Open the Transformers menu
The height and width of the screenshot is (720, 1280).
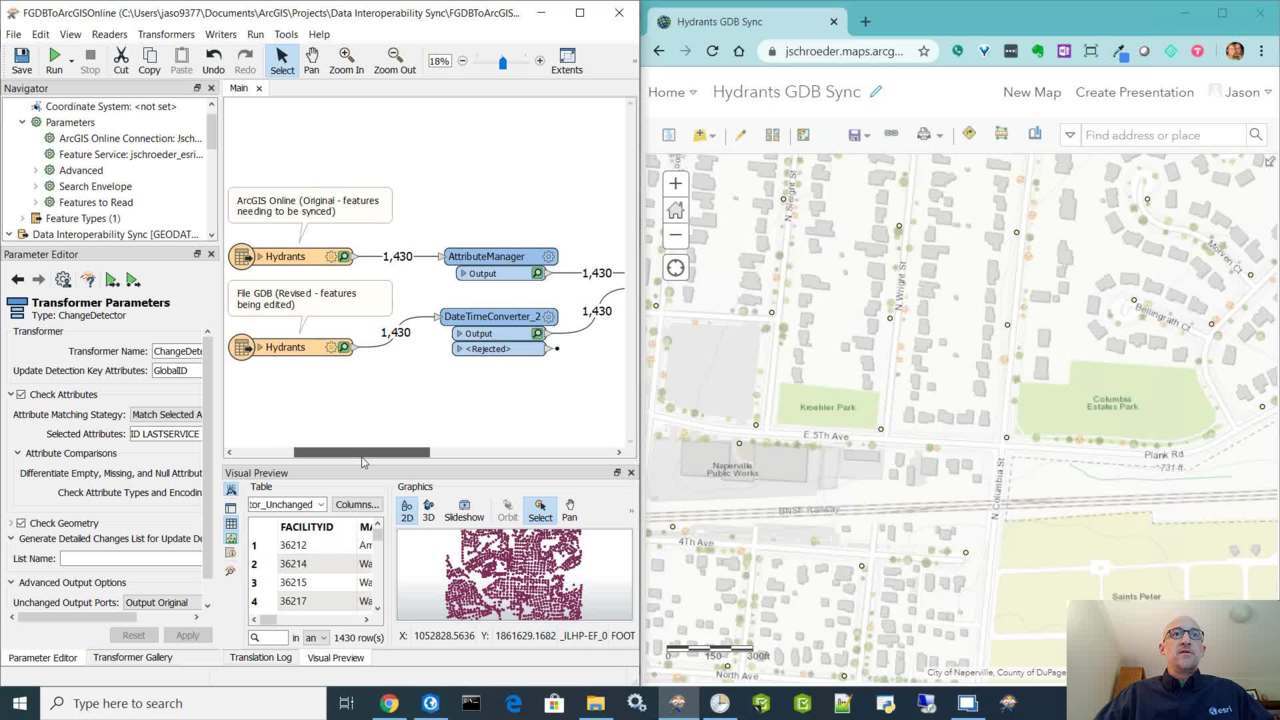[166, 34]
